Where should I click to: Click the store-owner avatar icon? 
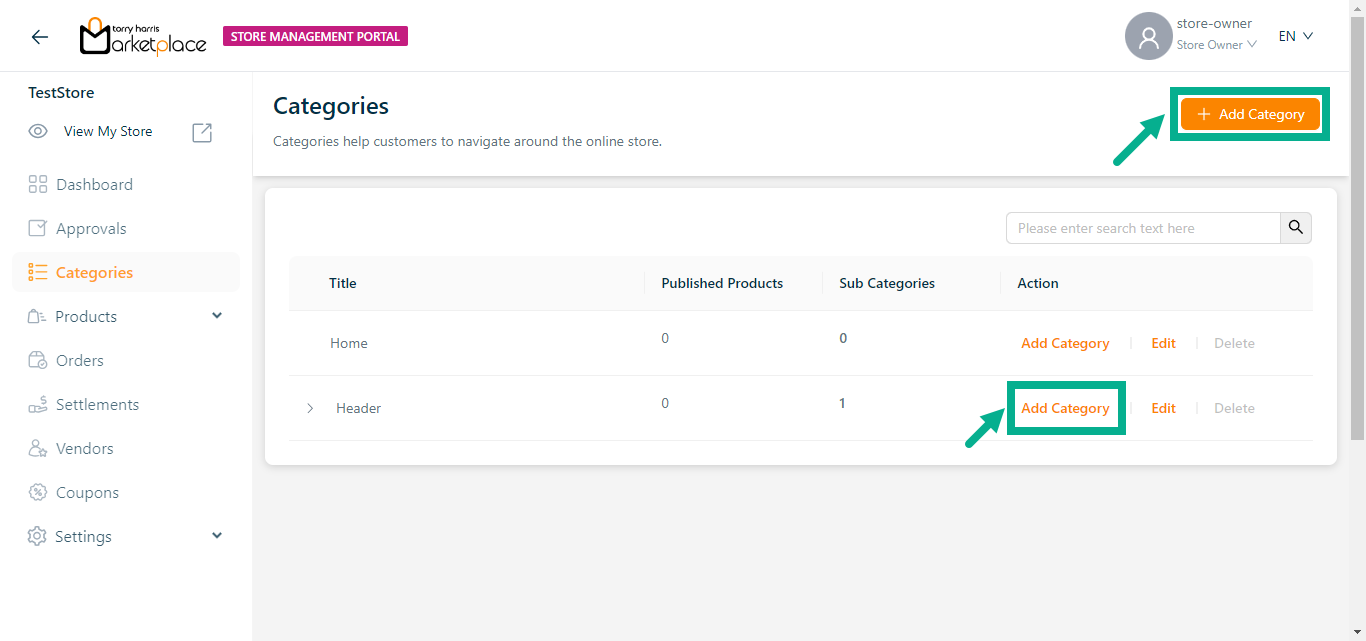1148,37
